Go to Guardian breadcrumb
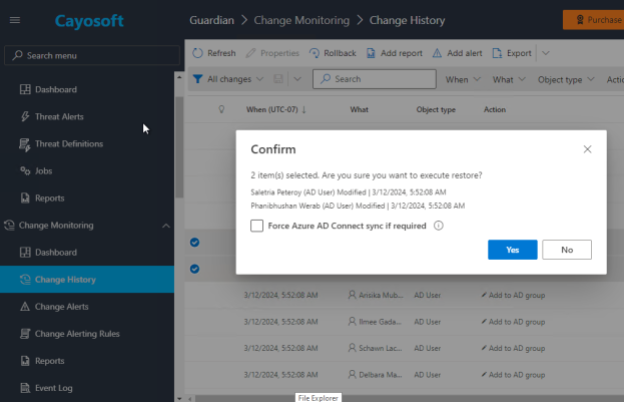The image size is (624, 402). (212, 20)
